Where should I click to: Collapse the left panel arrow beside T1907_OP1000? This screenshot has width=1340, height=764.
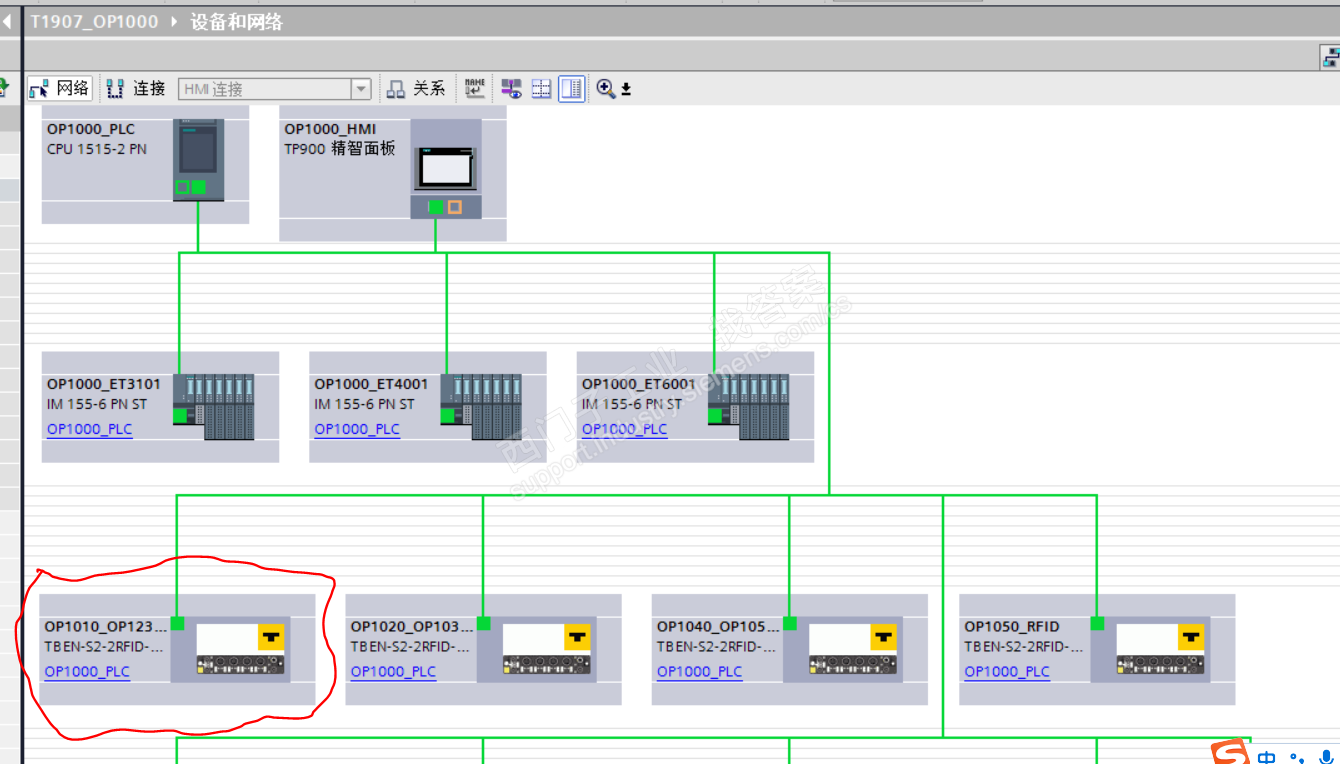point(7,22)
